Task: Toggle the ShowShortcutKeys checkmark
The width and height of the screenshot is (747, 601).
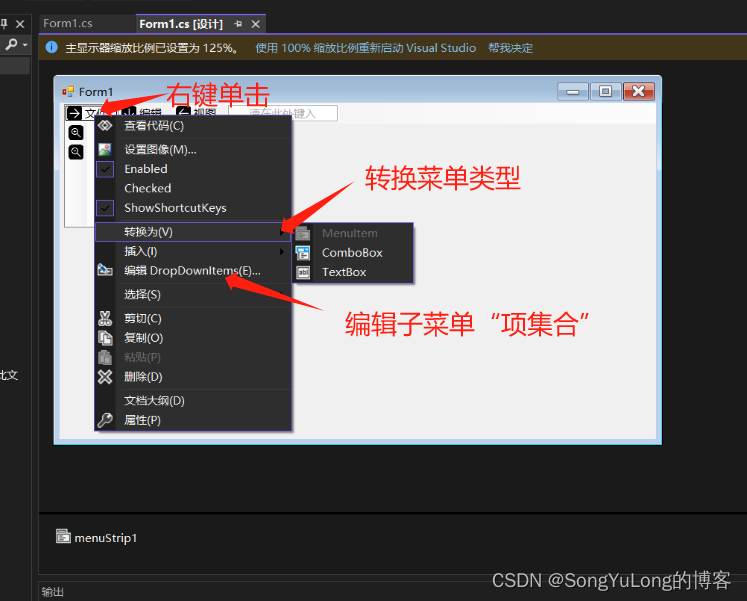Action: (105, 208)
